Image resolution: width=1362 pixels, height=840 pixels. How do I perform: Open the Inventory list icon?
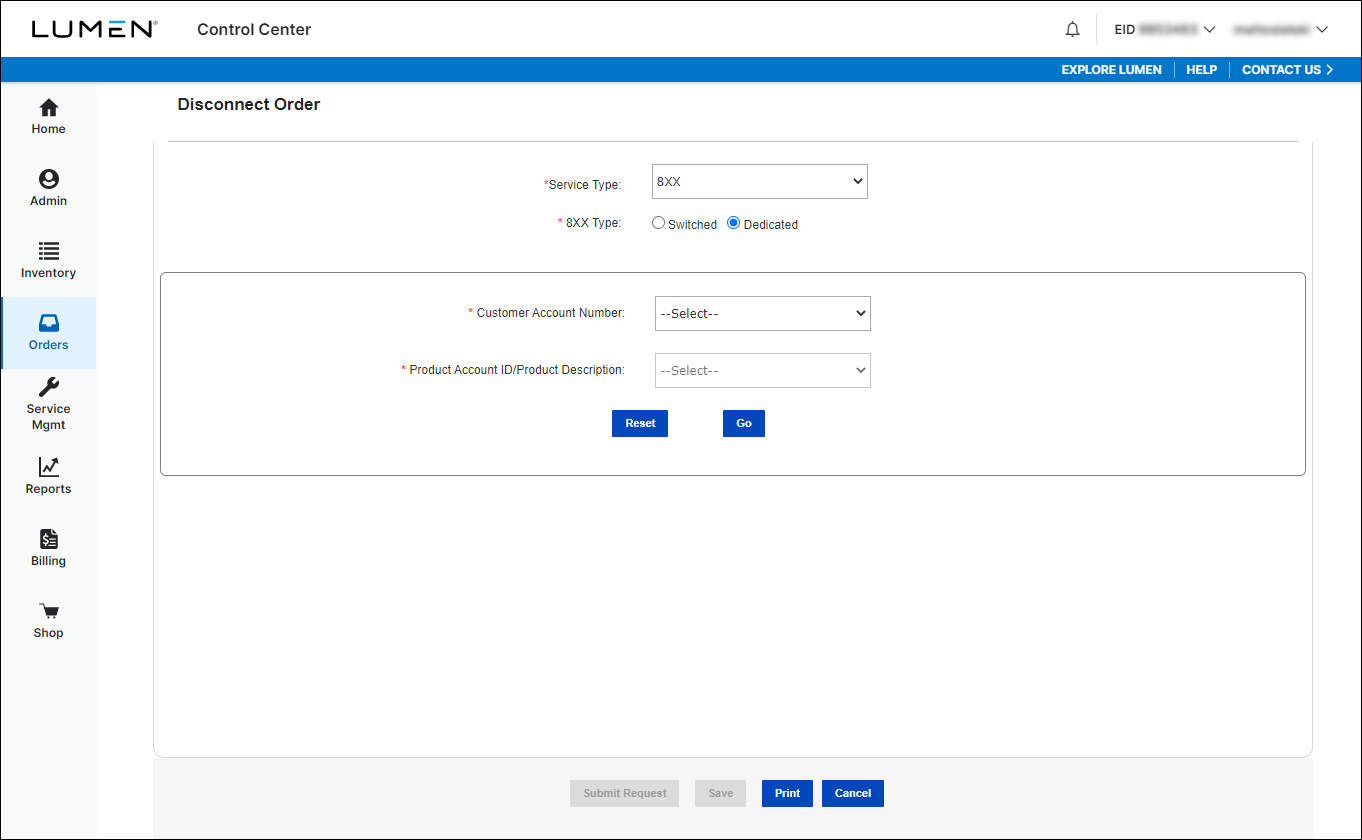tap(48, 251)
